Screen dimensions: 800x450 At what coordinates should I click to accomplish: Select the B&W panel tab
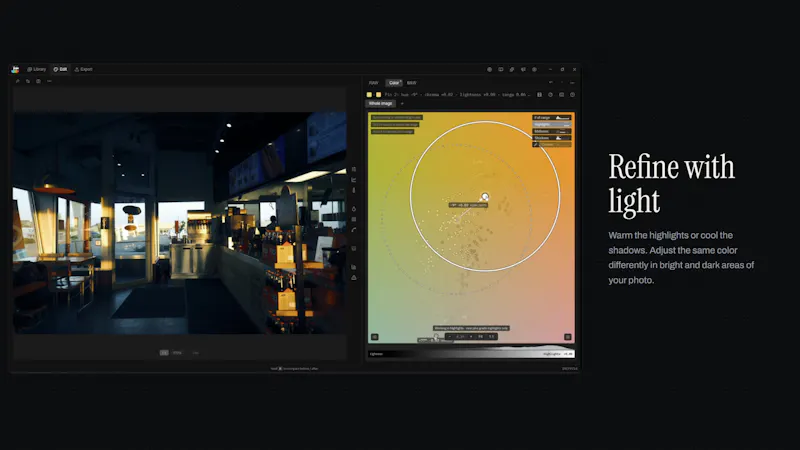(x=412, y=83)
